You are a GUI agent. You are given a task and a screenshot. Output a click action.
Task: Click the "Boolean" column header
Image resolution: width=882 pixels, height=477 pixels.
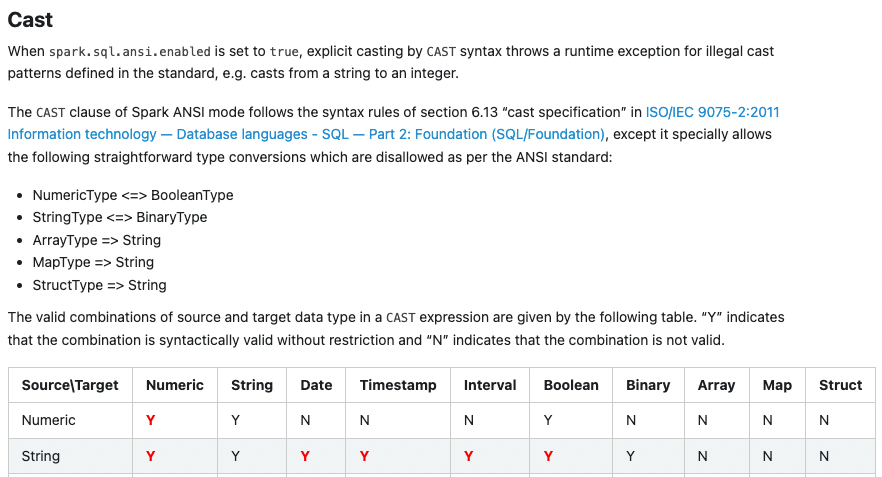point(571,385)
